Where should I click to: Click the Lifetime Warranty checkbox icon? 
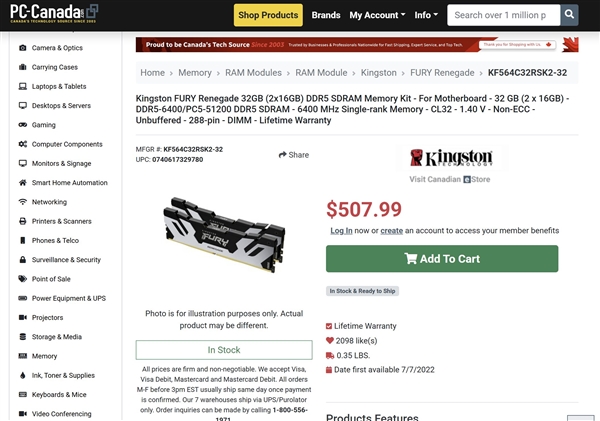[329, 326]
